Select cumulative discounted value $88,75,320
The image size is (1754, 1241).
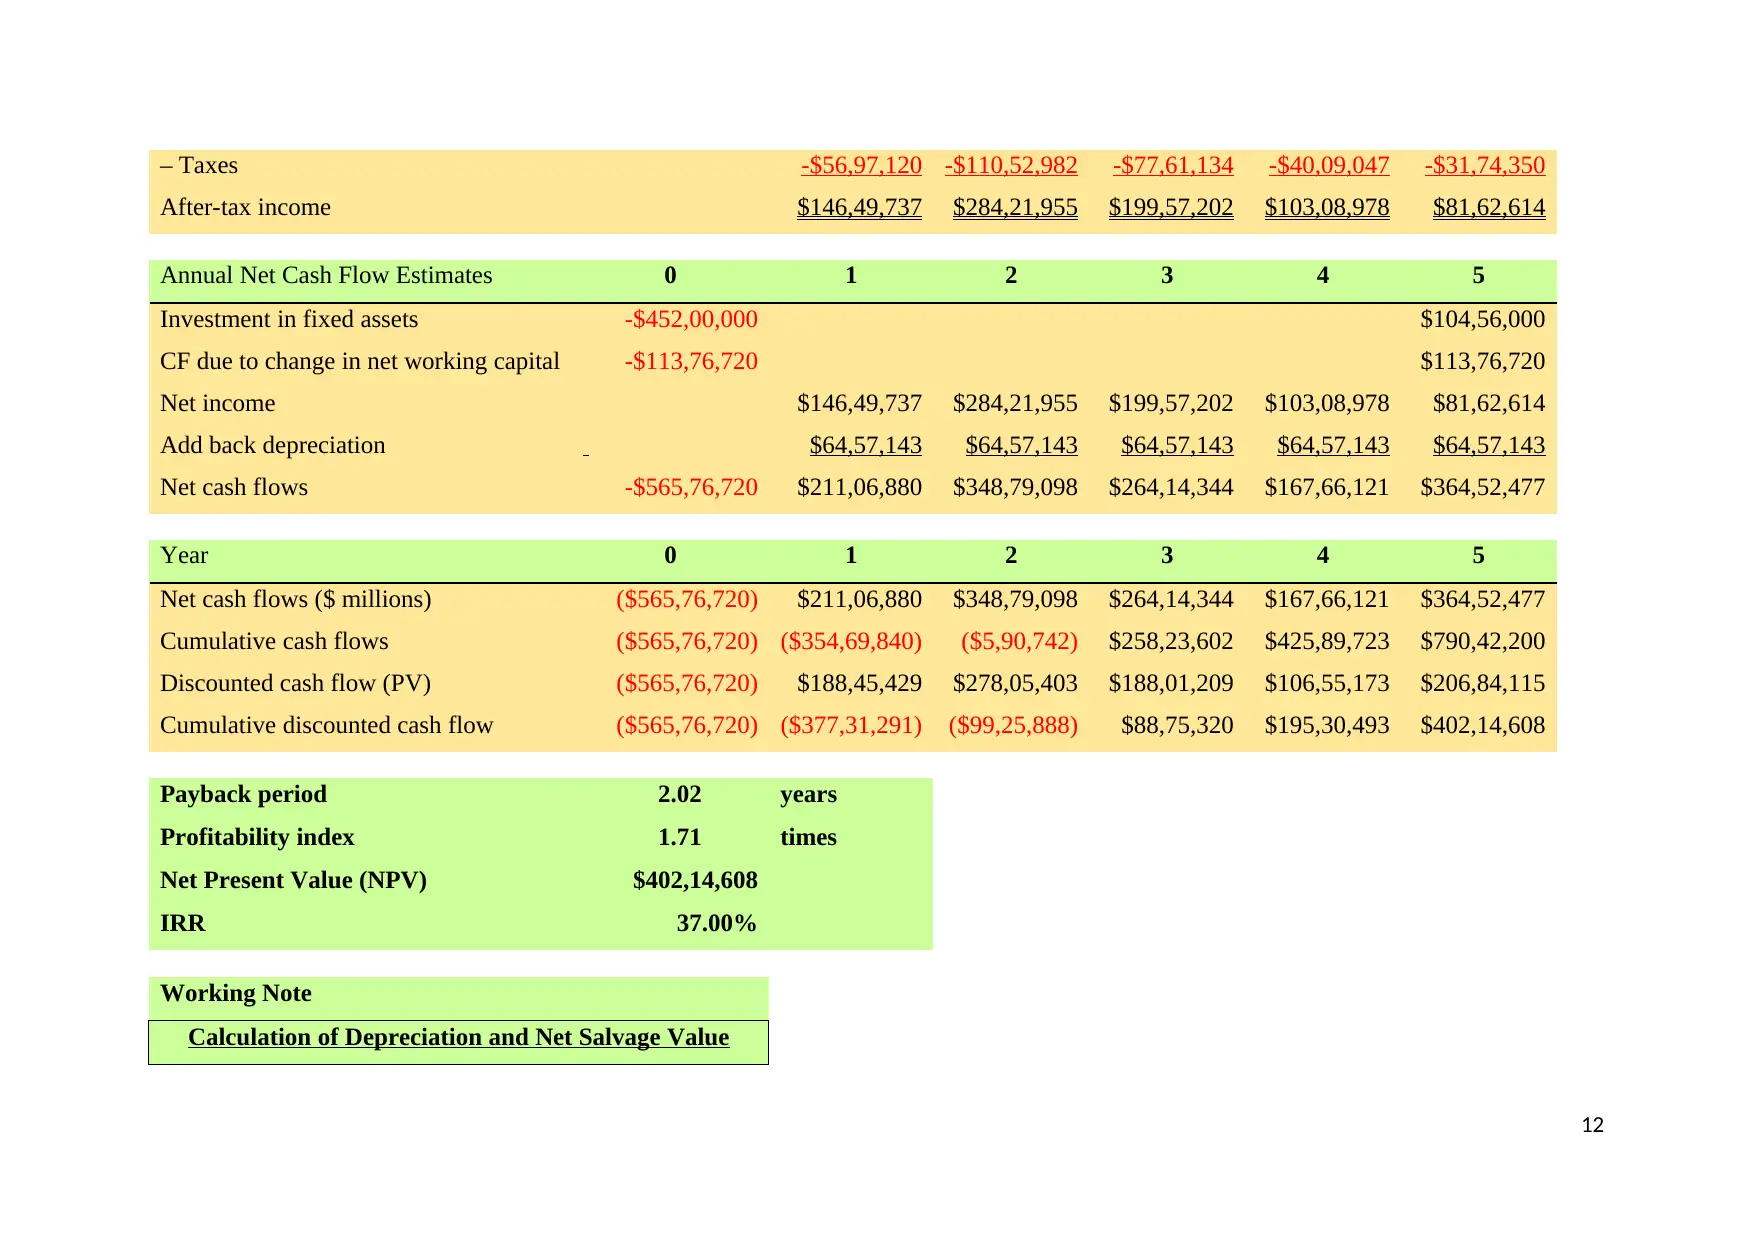pyautogui.click(x=1177, y=726)
